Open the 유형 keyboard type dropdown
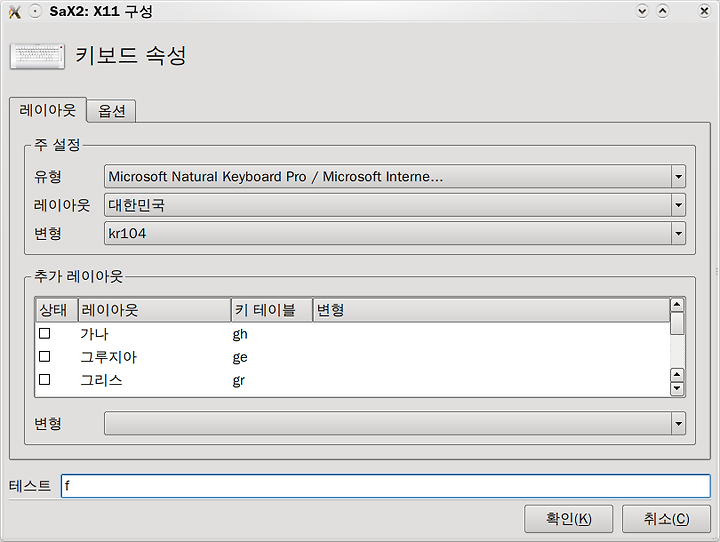Image resolution: width=720 pixels, height=542 pixels. click(395, 177)
